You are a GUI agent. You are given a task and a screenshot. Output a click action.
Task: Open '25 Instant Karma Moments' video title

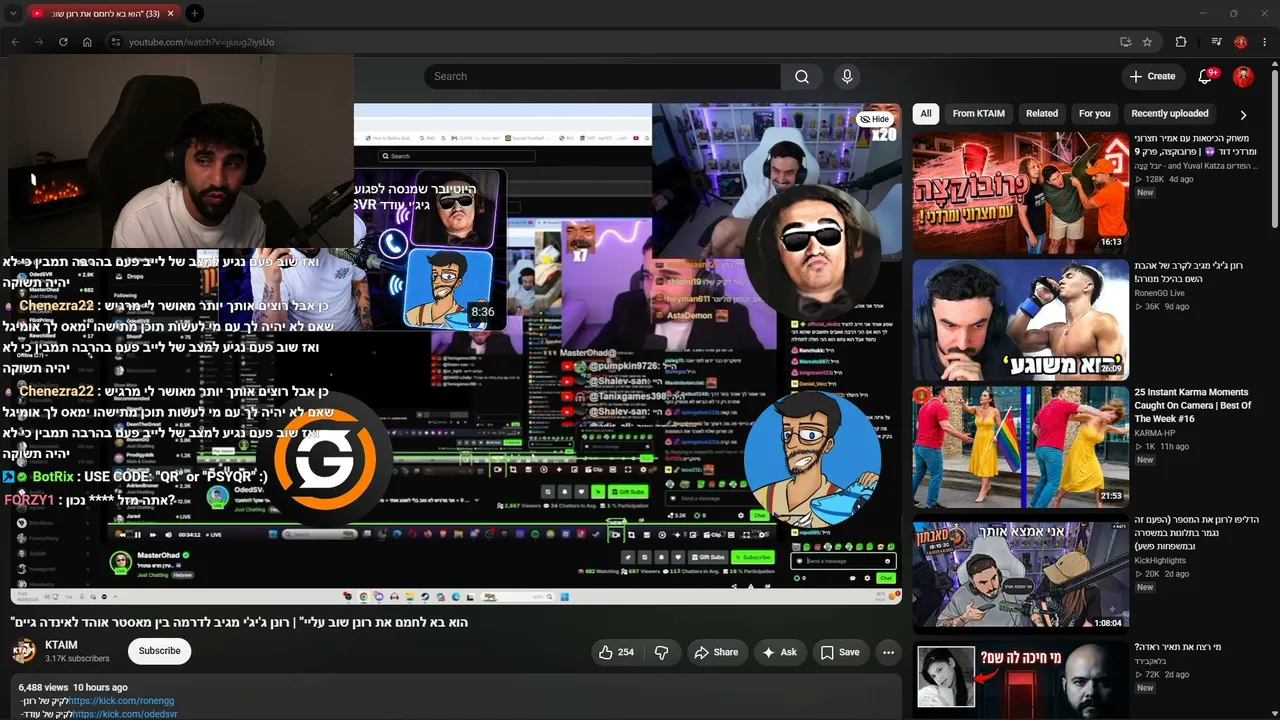coord(1192,405)
